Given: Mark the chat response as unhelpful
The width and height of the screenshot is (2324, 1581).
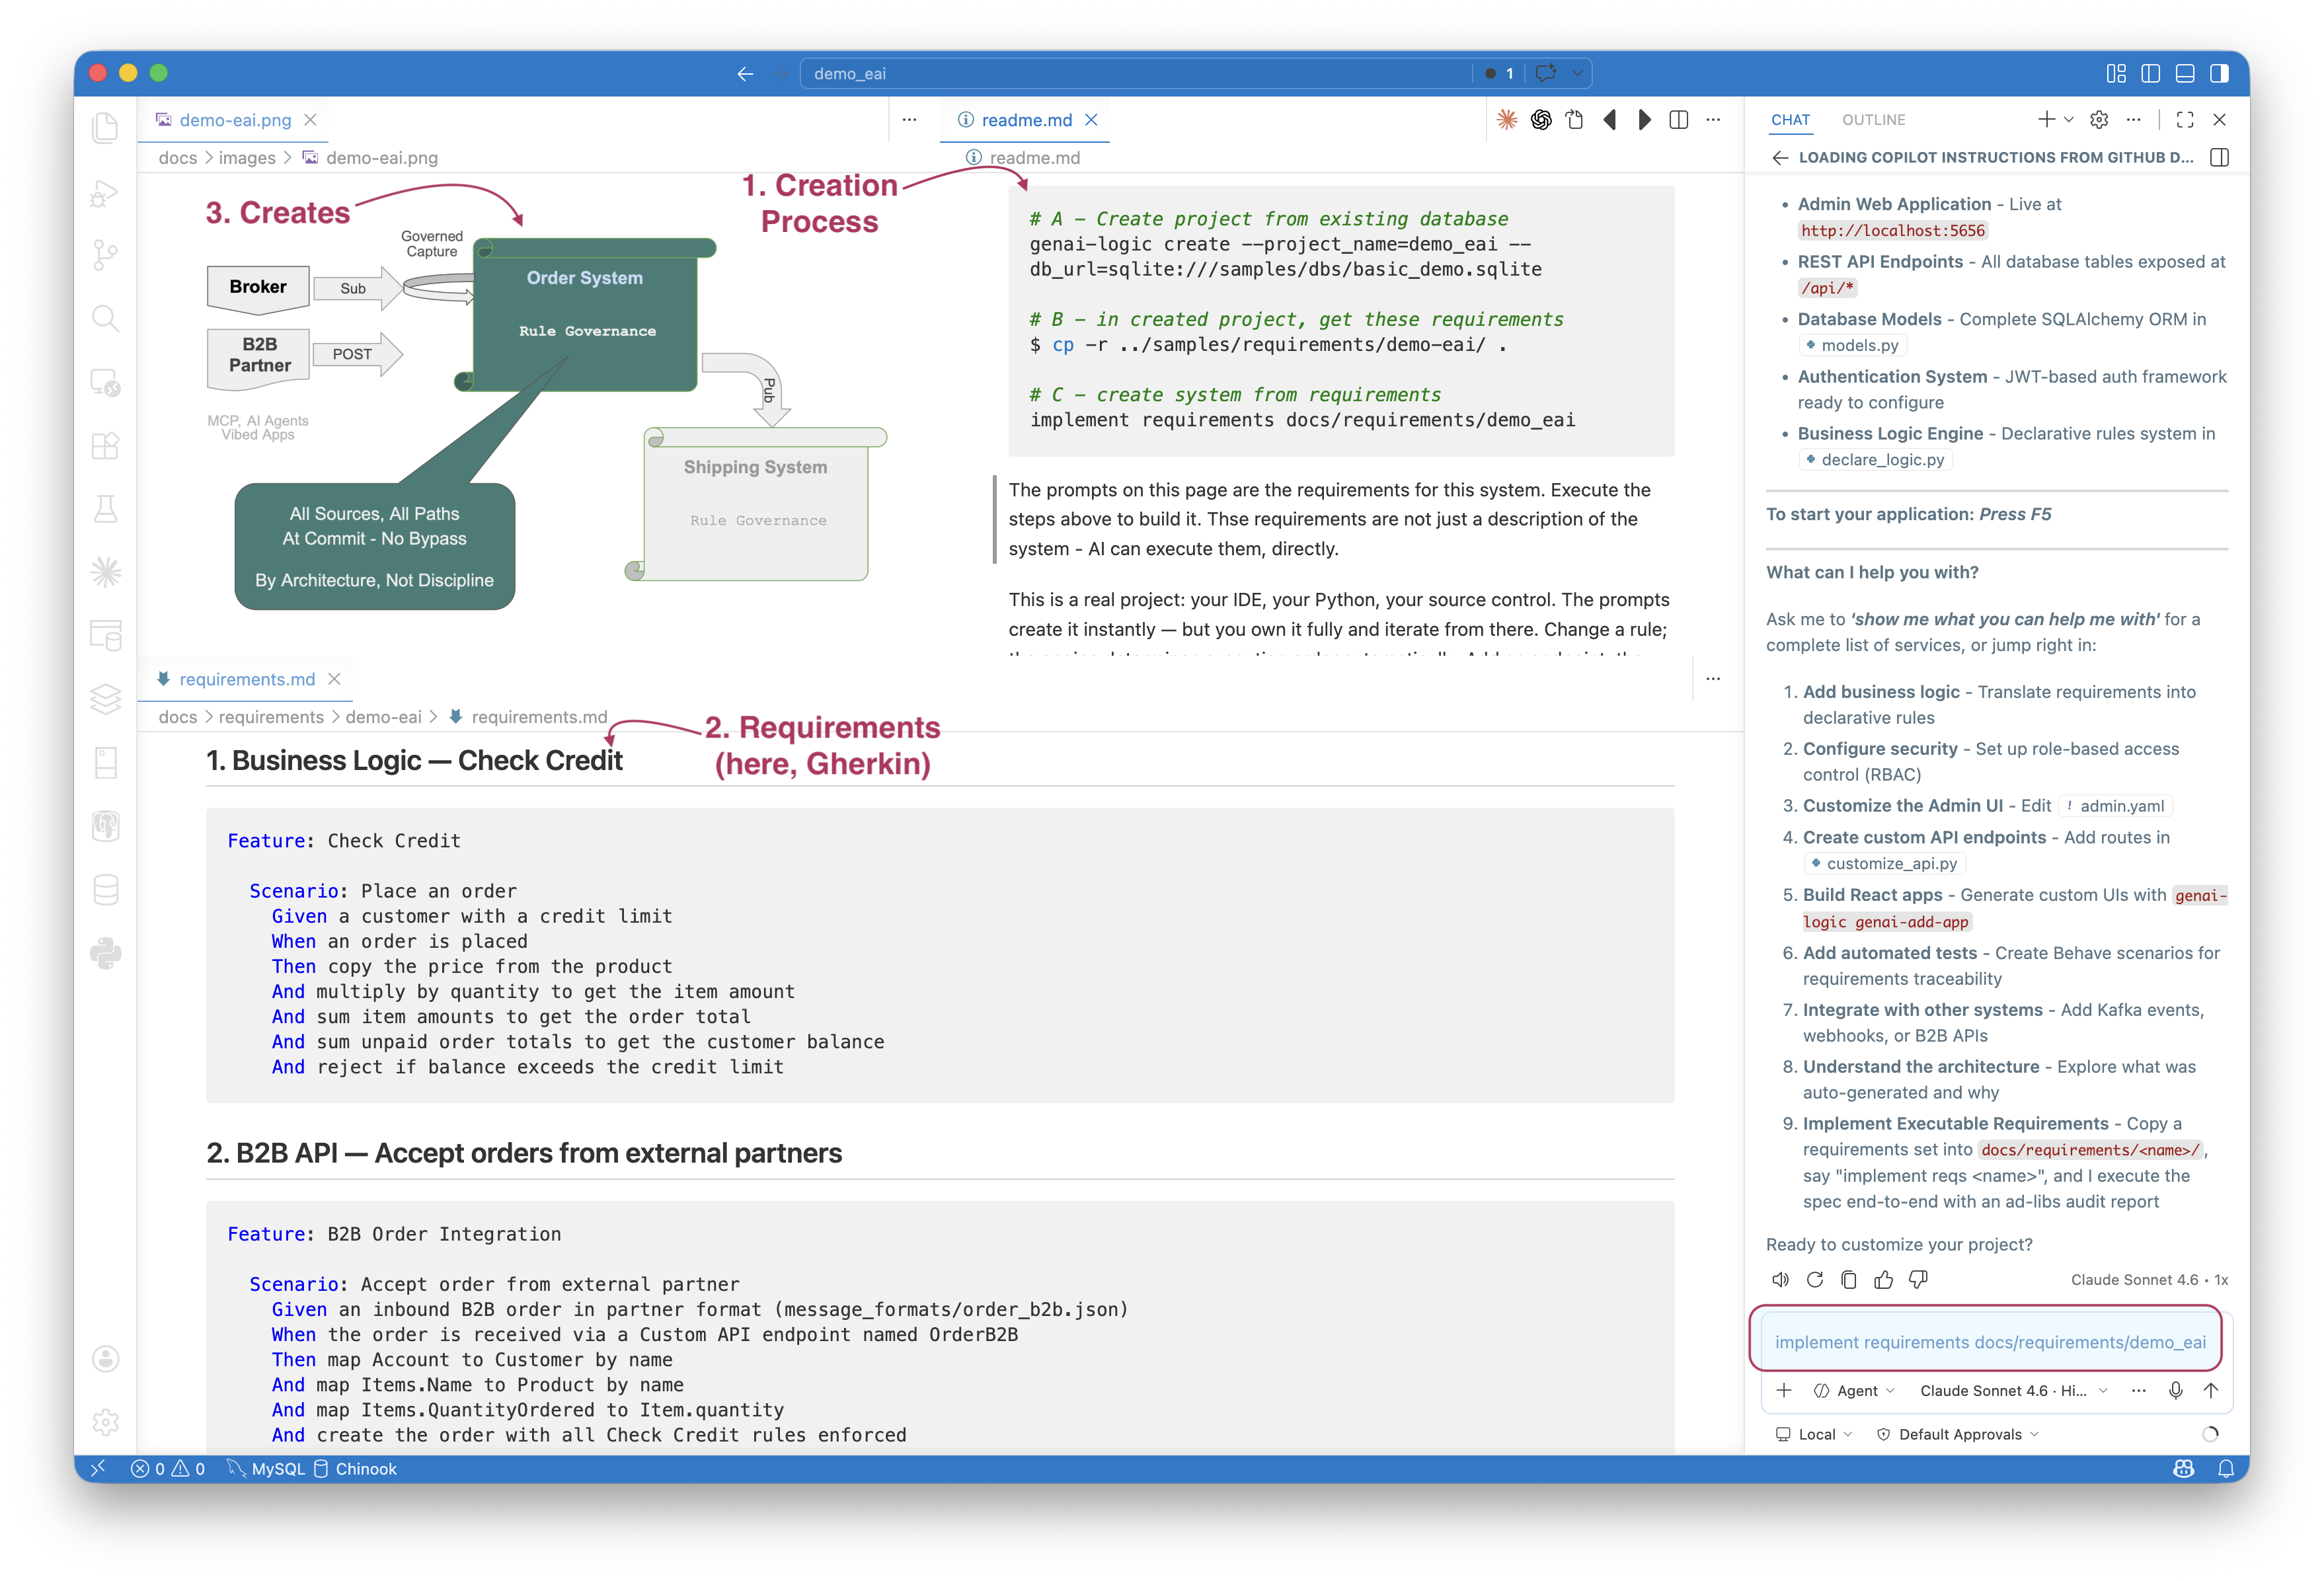Looking at the screenshot, I should [1918, 1280].
